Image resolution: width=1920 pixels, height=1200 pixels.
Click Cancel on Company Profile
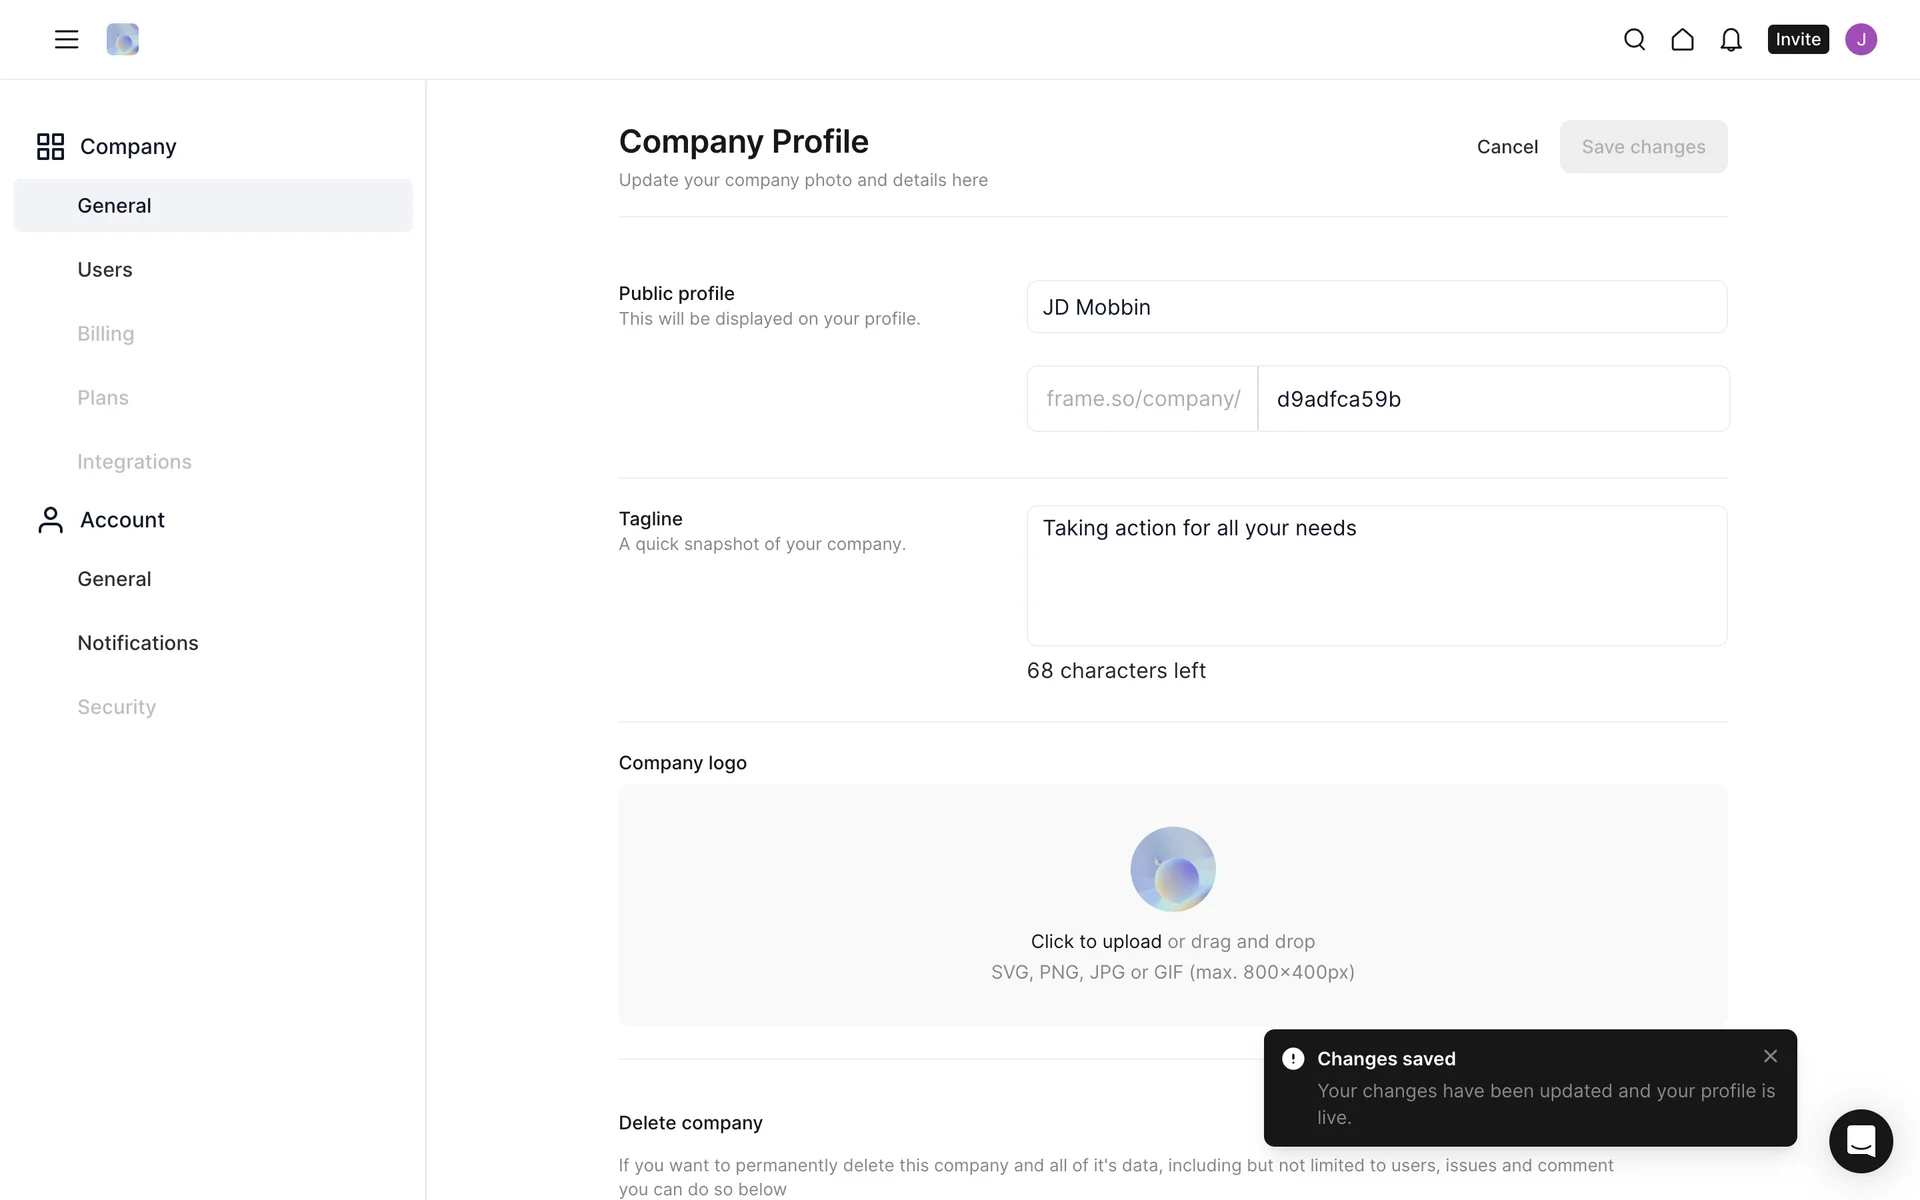[1507, 147]
